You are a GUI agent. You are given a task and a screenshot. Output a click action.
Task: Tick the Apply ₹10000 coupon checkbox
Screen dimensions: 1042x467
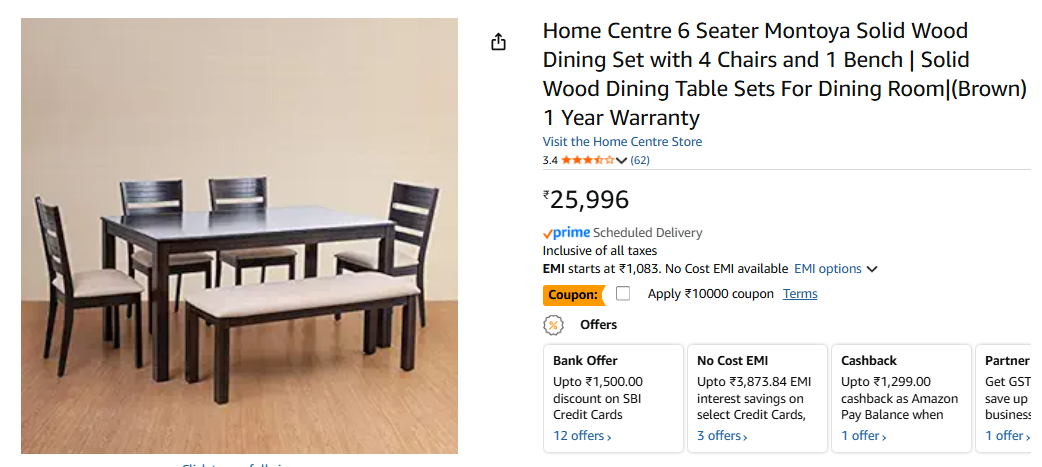click(x=623, y=294)
